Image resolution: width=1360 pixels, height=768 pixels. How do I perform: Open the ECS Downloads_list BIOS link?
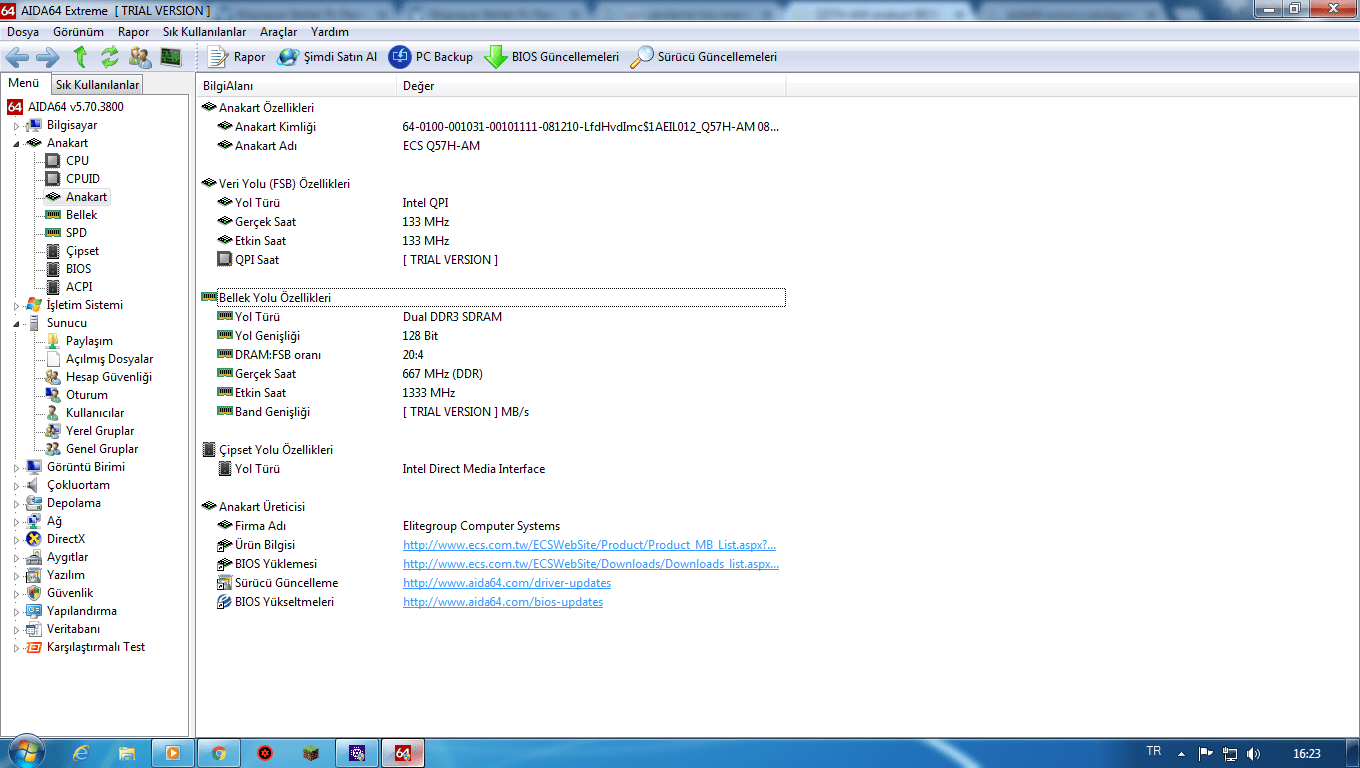(x=591, y=564)
